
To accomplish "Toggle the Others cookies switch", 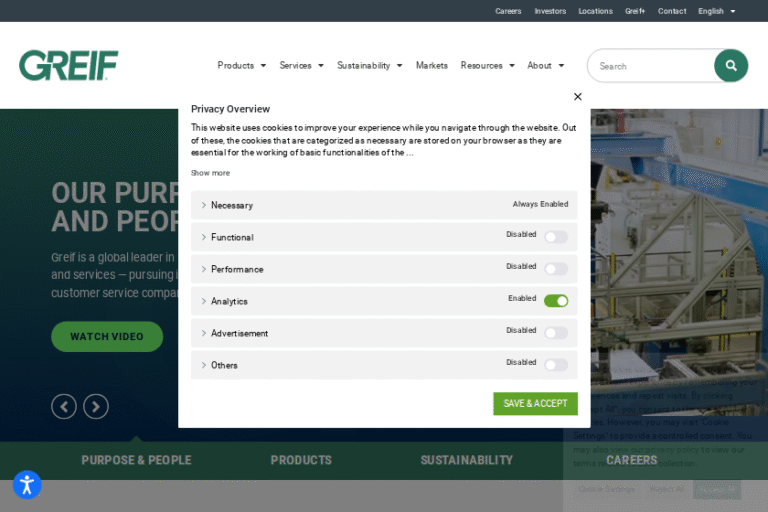I will point(556,365).
